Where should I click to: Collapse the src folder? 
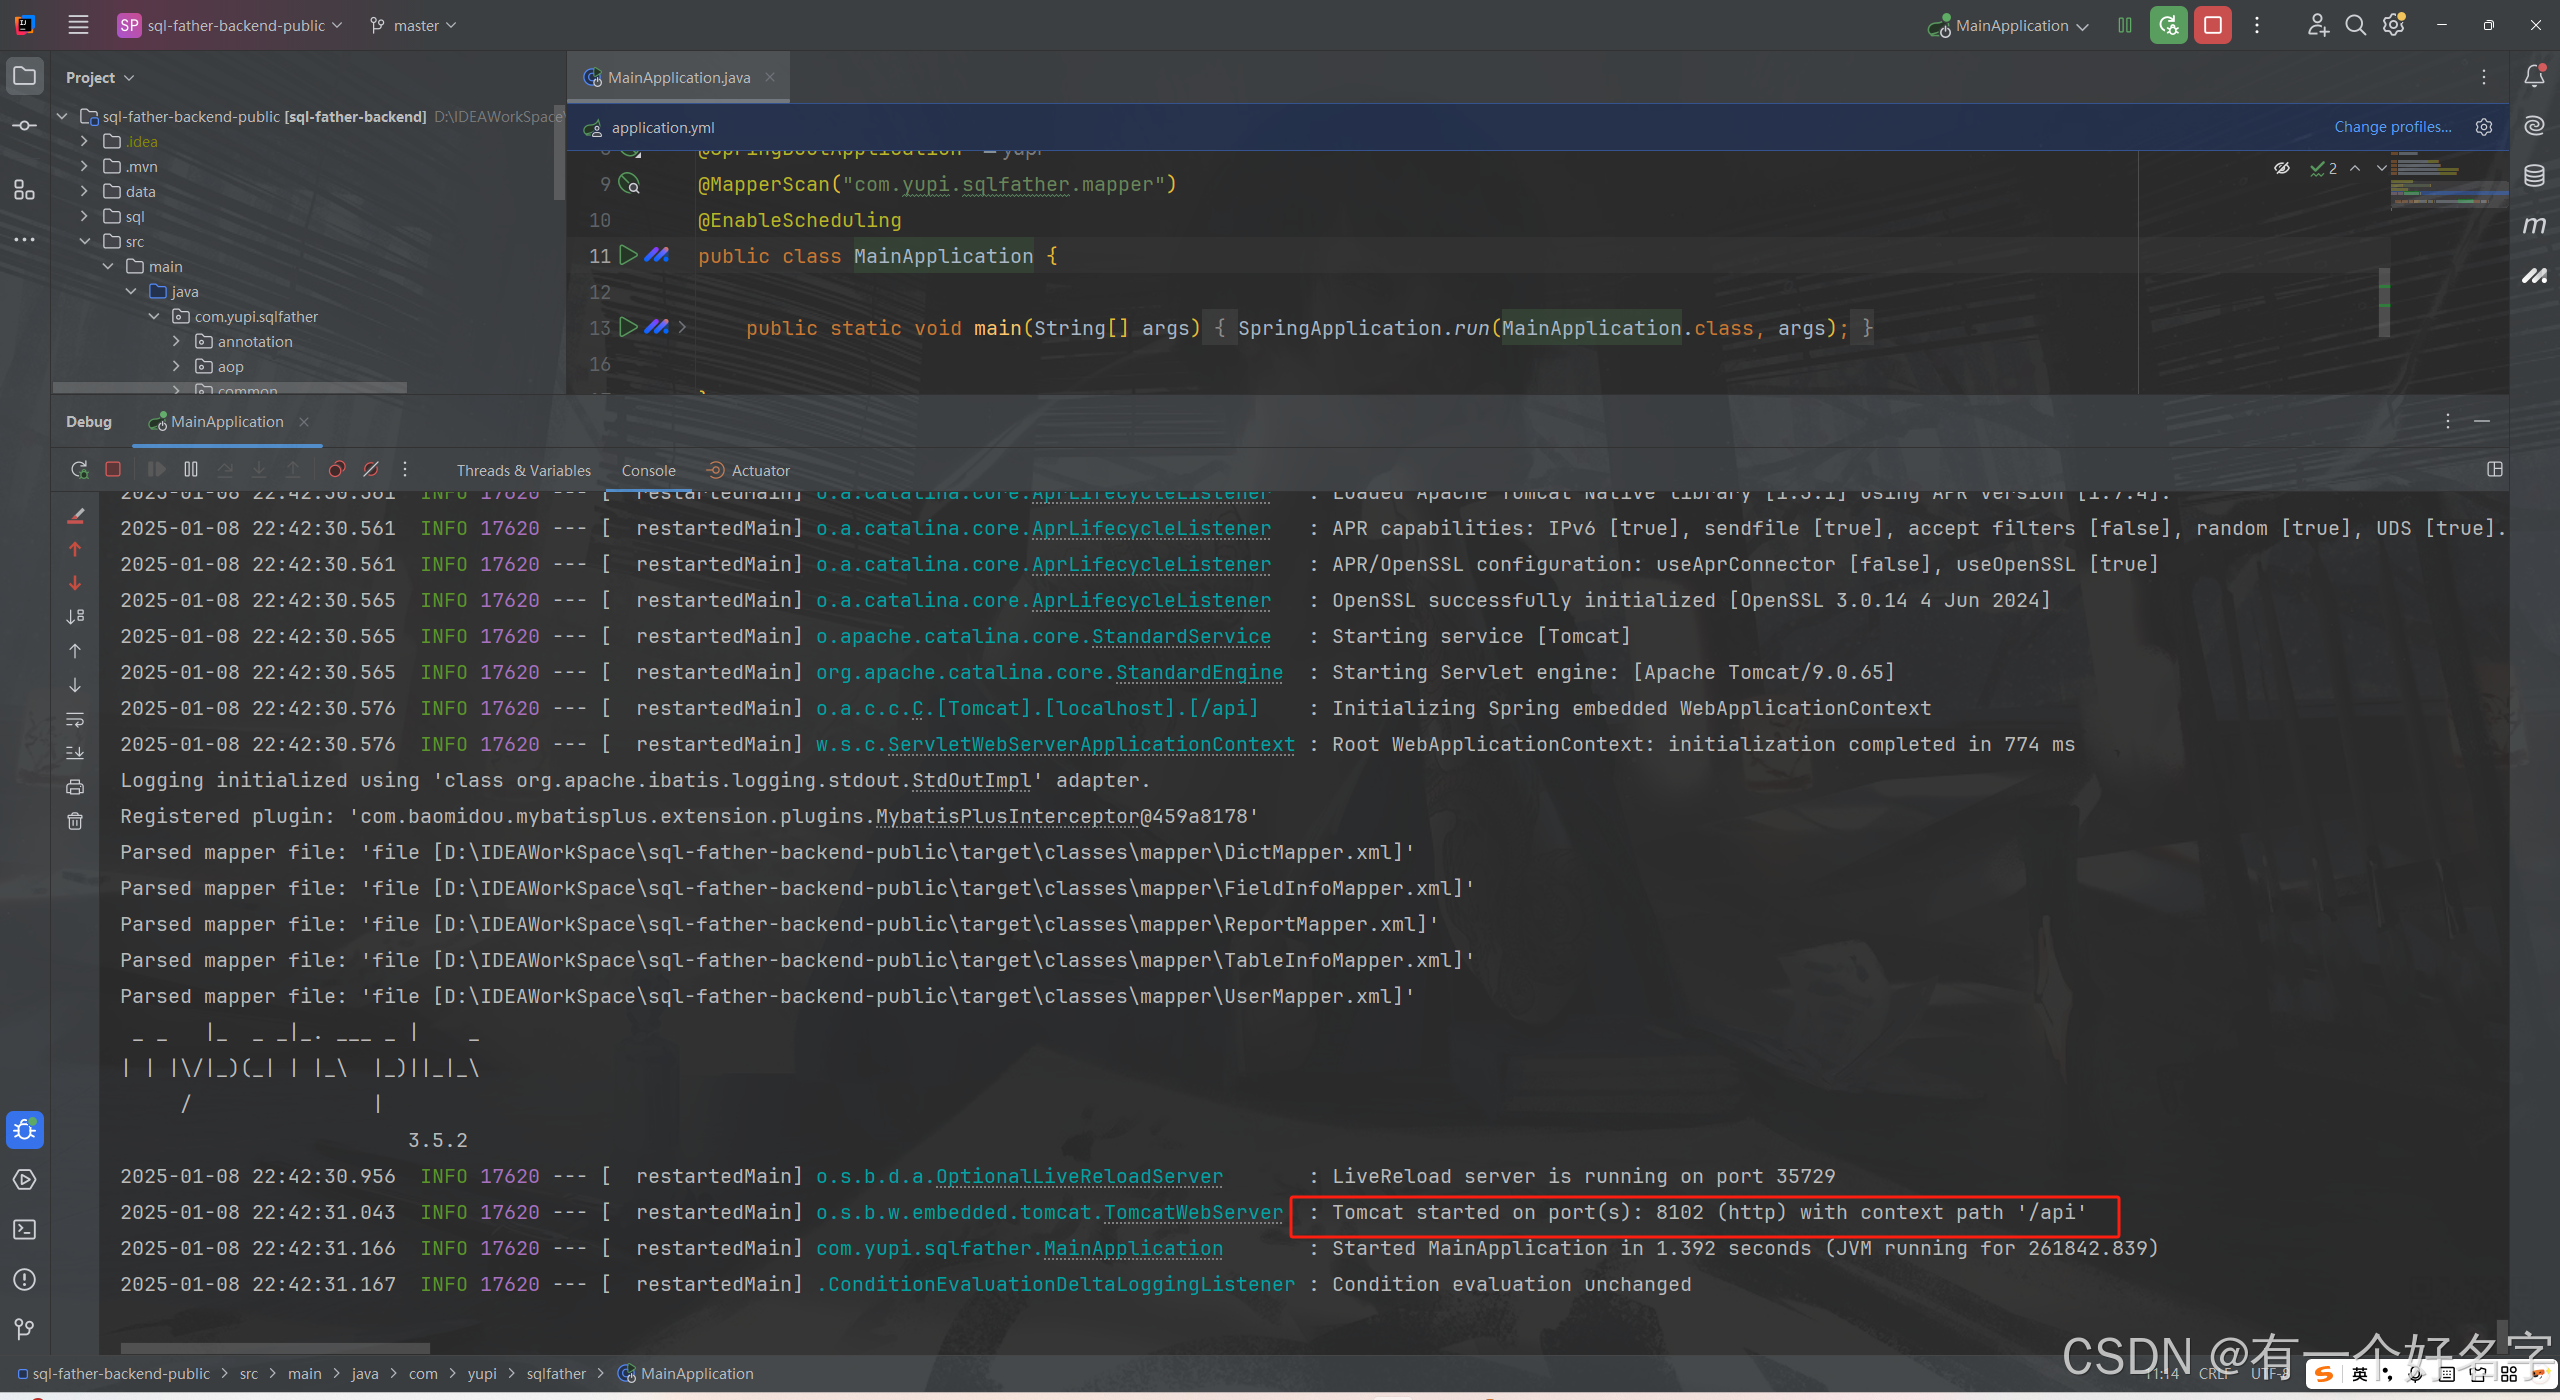point(85,241)
